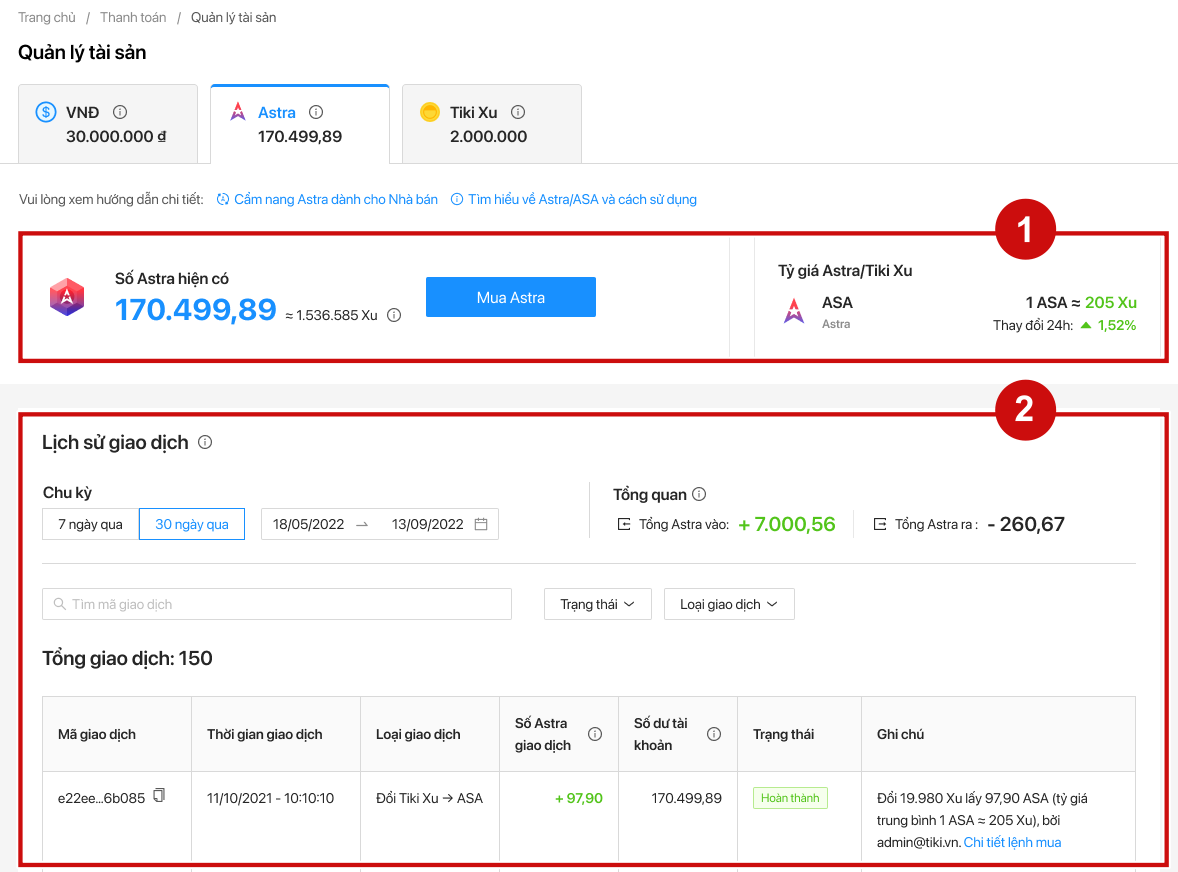
Task: Copy transaction ID e22ee...6b085
Action: (x=159, y=795)
